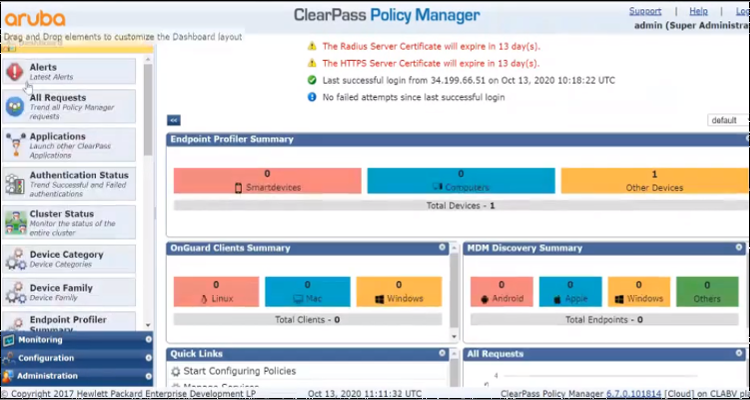Close the MDM Discovery Summary widget
The width and height of the screenshot is (750, 400).
[739, 247]
